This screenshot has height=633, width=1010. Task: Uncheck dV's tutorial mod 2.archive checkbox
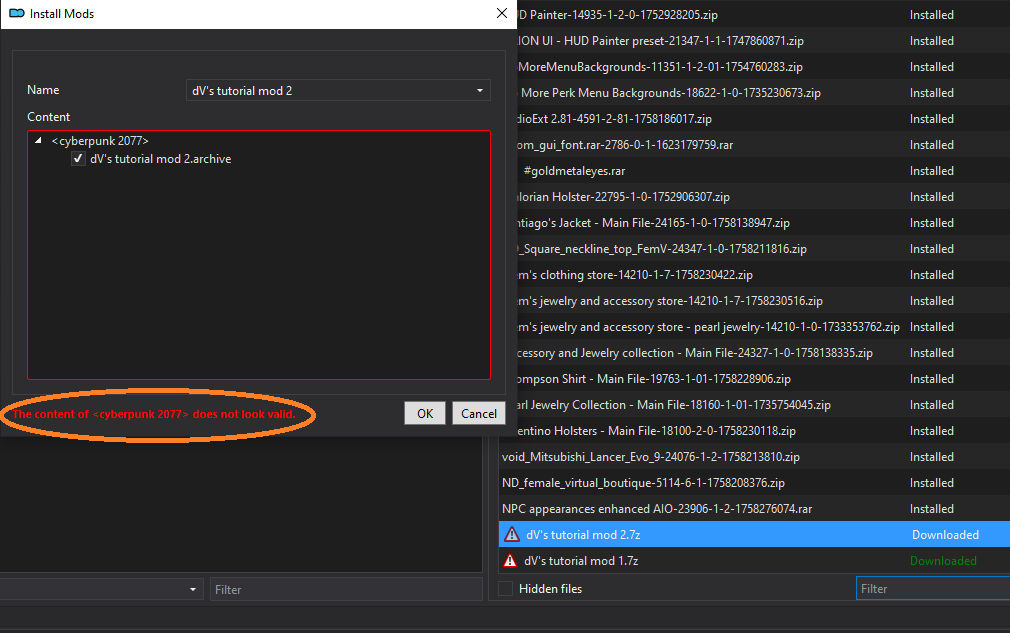[78, 159]
